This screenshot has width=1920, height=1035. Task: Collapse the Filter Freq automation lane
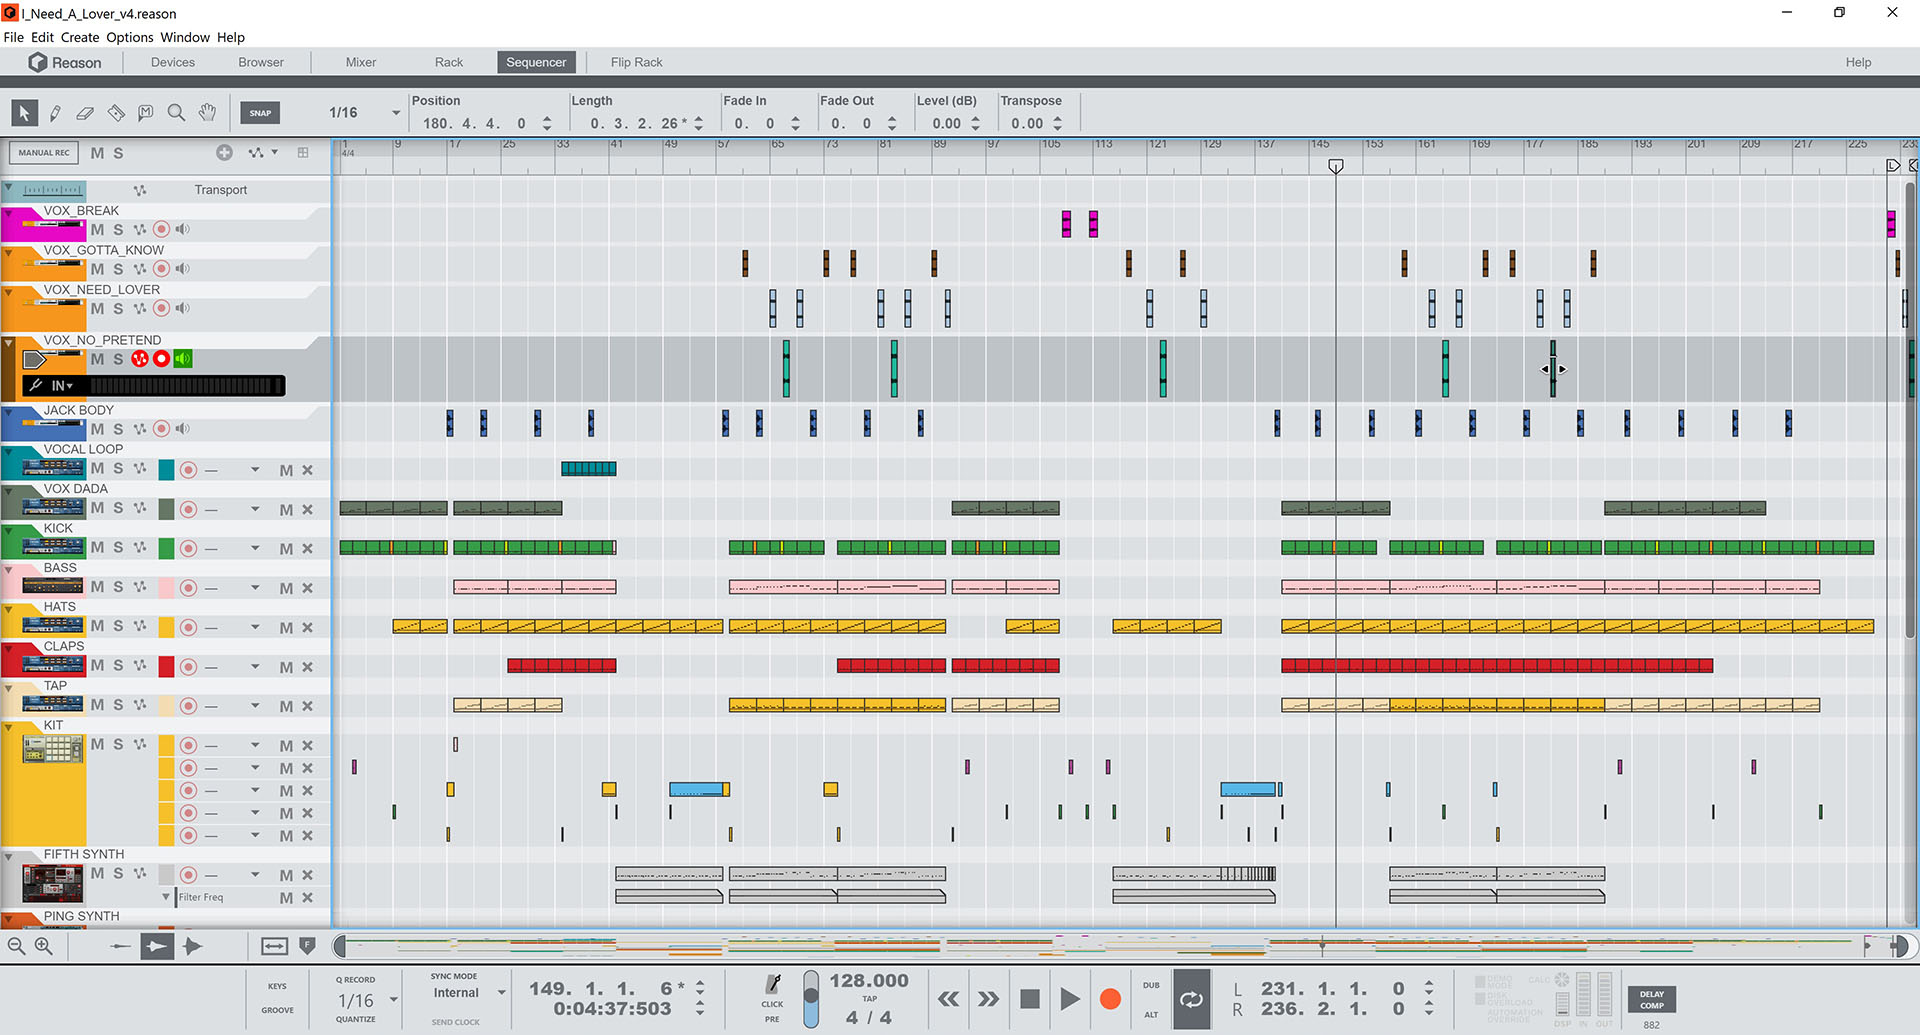coord(166,897)
